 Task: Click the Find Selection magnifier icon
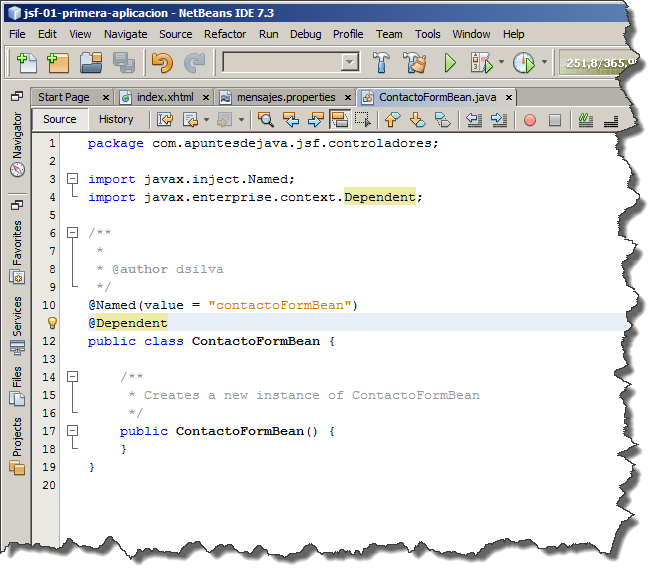266,120
